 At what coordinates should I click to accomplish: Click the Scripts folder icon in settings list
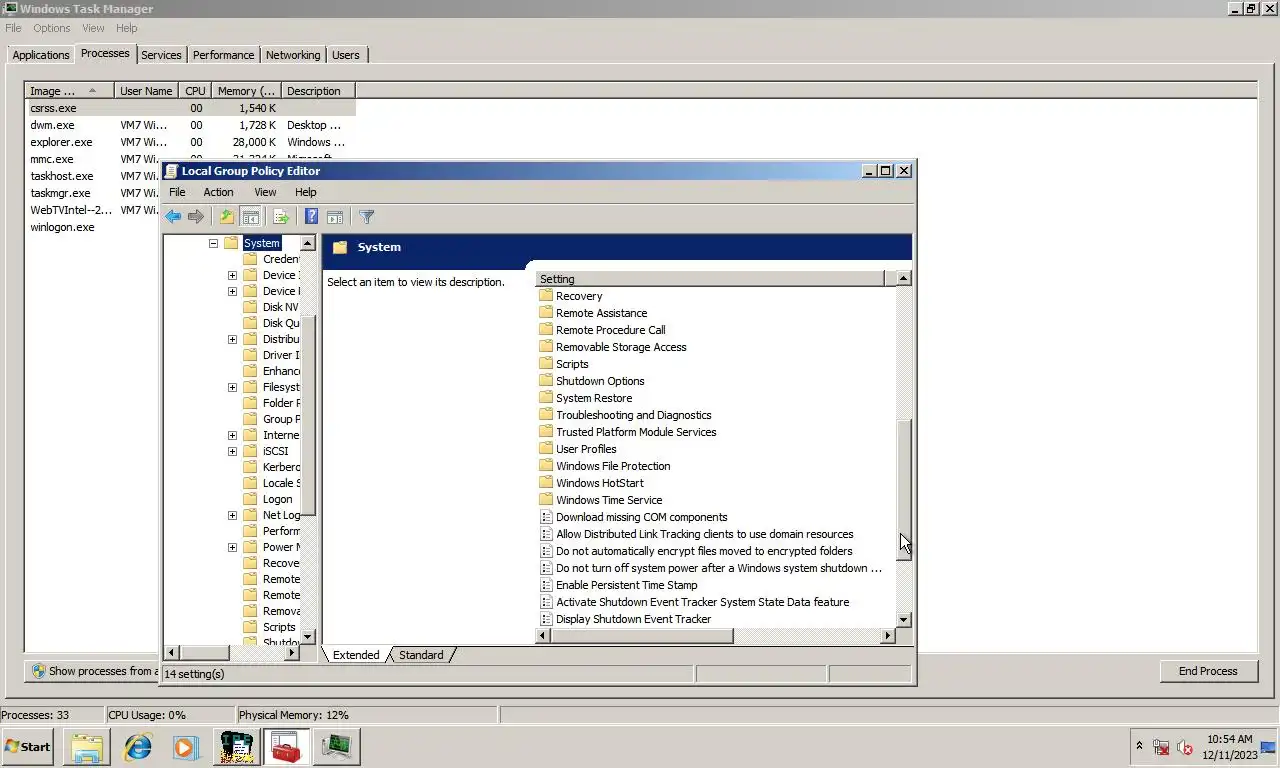546,364
